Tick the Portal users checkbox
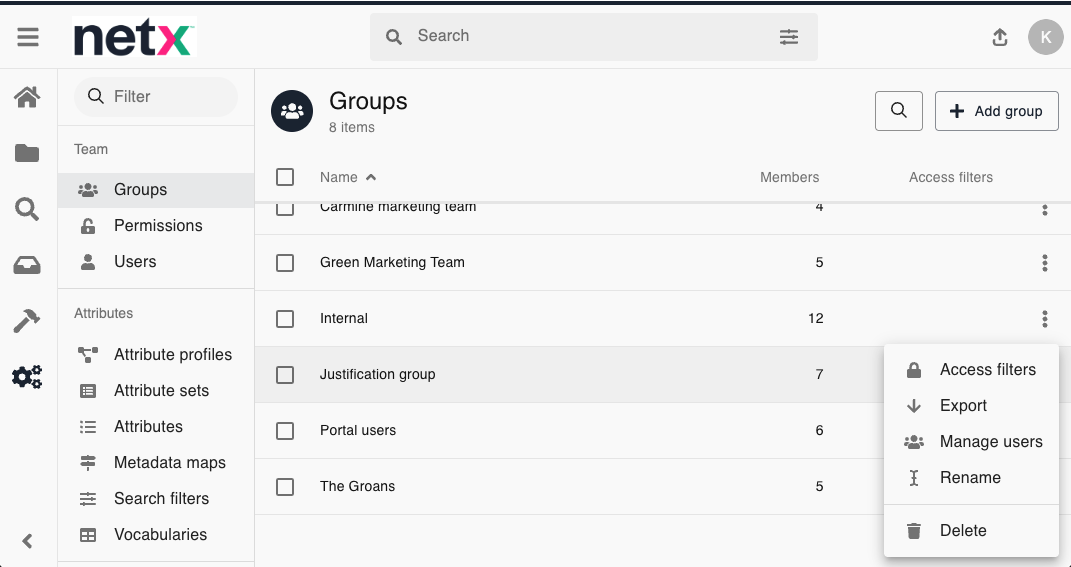Viewport: 1071px width, 567px height. coord(285,431)
